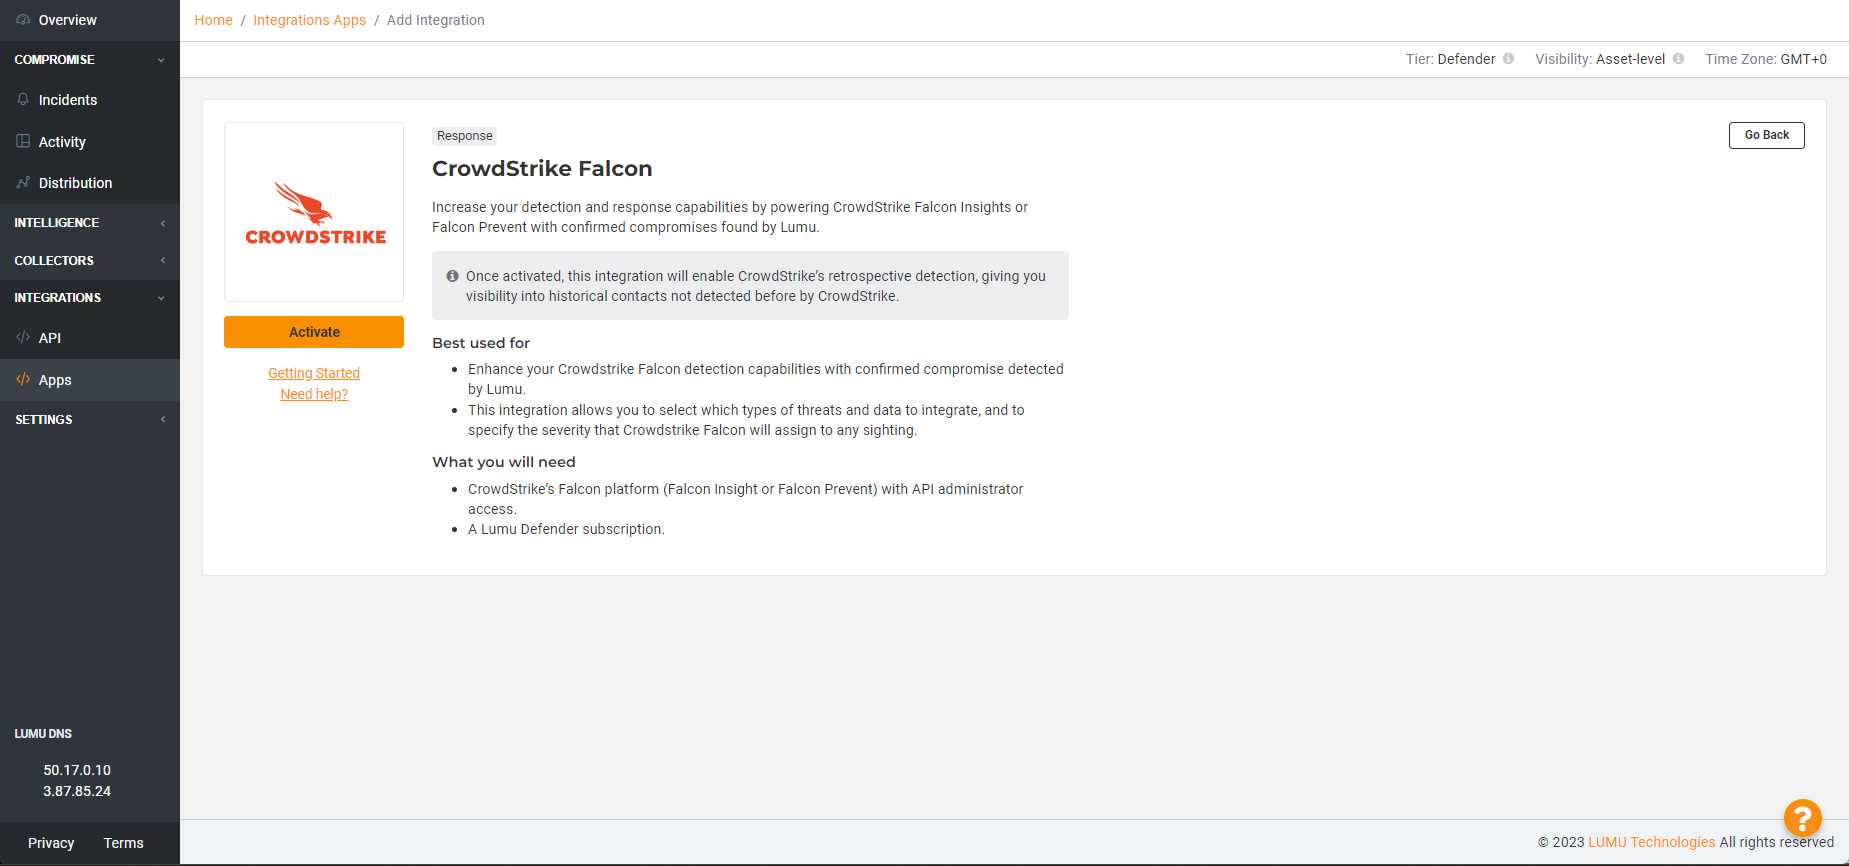Click the API code icon
The height and width of the screenshot is (866, 1849).
point(23,338)
